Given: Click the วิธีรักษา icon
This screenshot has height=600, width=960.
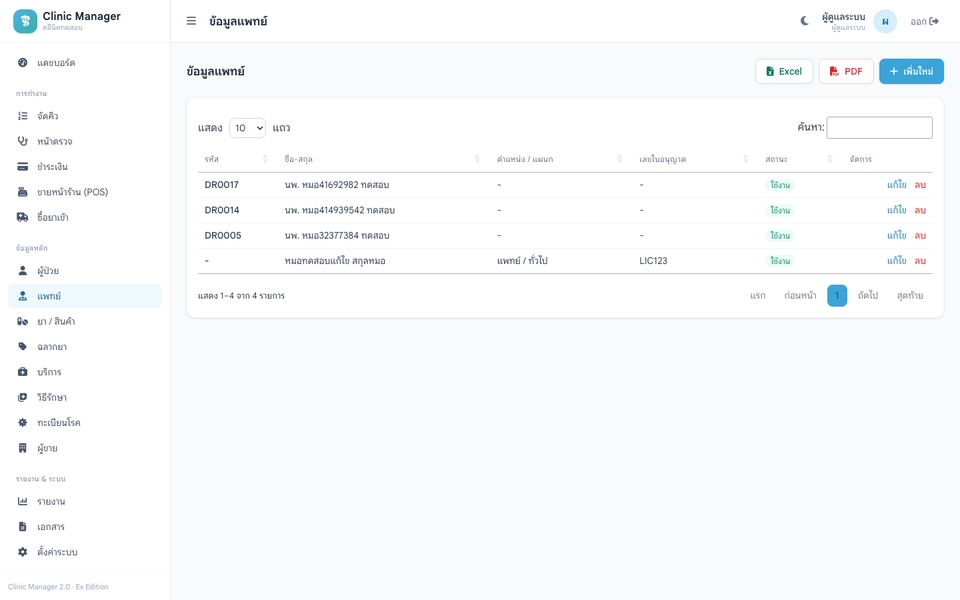Looking at the screenshot, I should coord(23,397).
